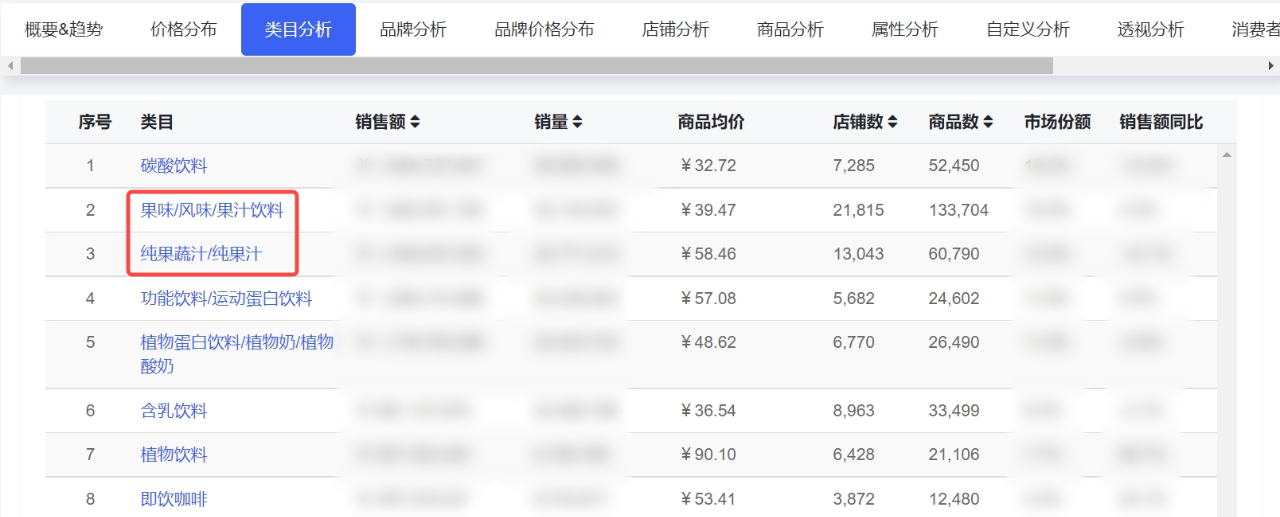Click the 6,428 store count cell
The height and width of the screenshot is (517, 1280).
point(854,454)
